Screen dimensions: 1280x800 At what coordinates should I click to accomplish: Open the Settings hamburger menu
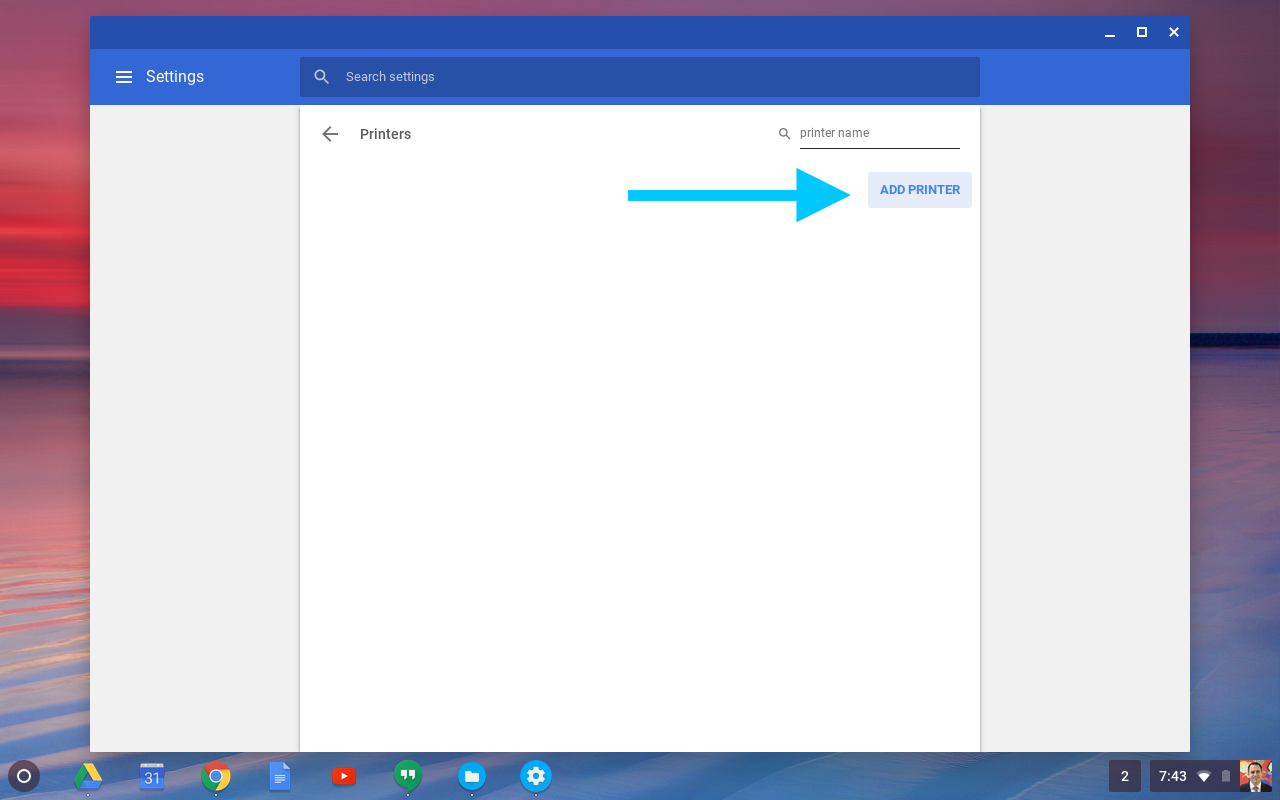click(124, 77)
